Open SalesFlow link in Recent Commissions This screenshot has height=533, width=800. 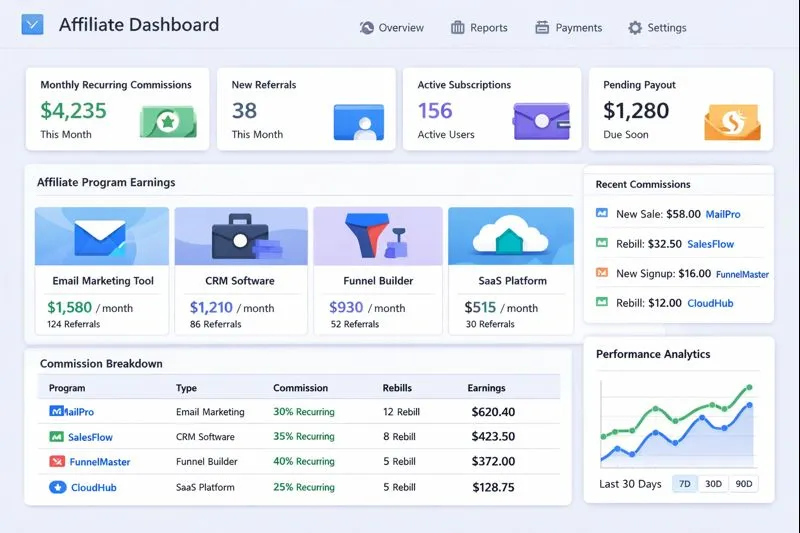(x=710, y=244)
